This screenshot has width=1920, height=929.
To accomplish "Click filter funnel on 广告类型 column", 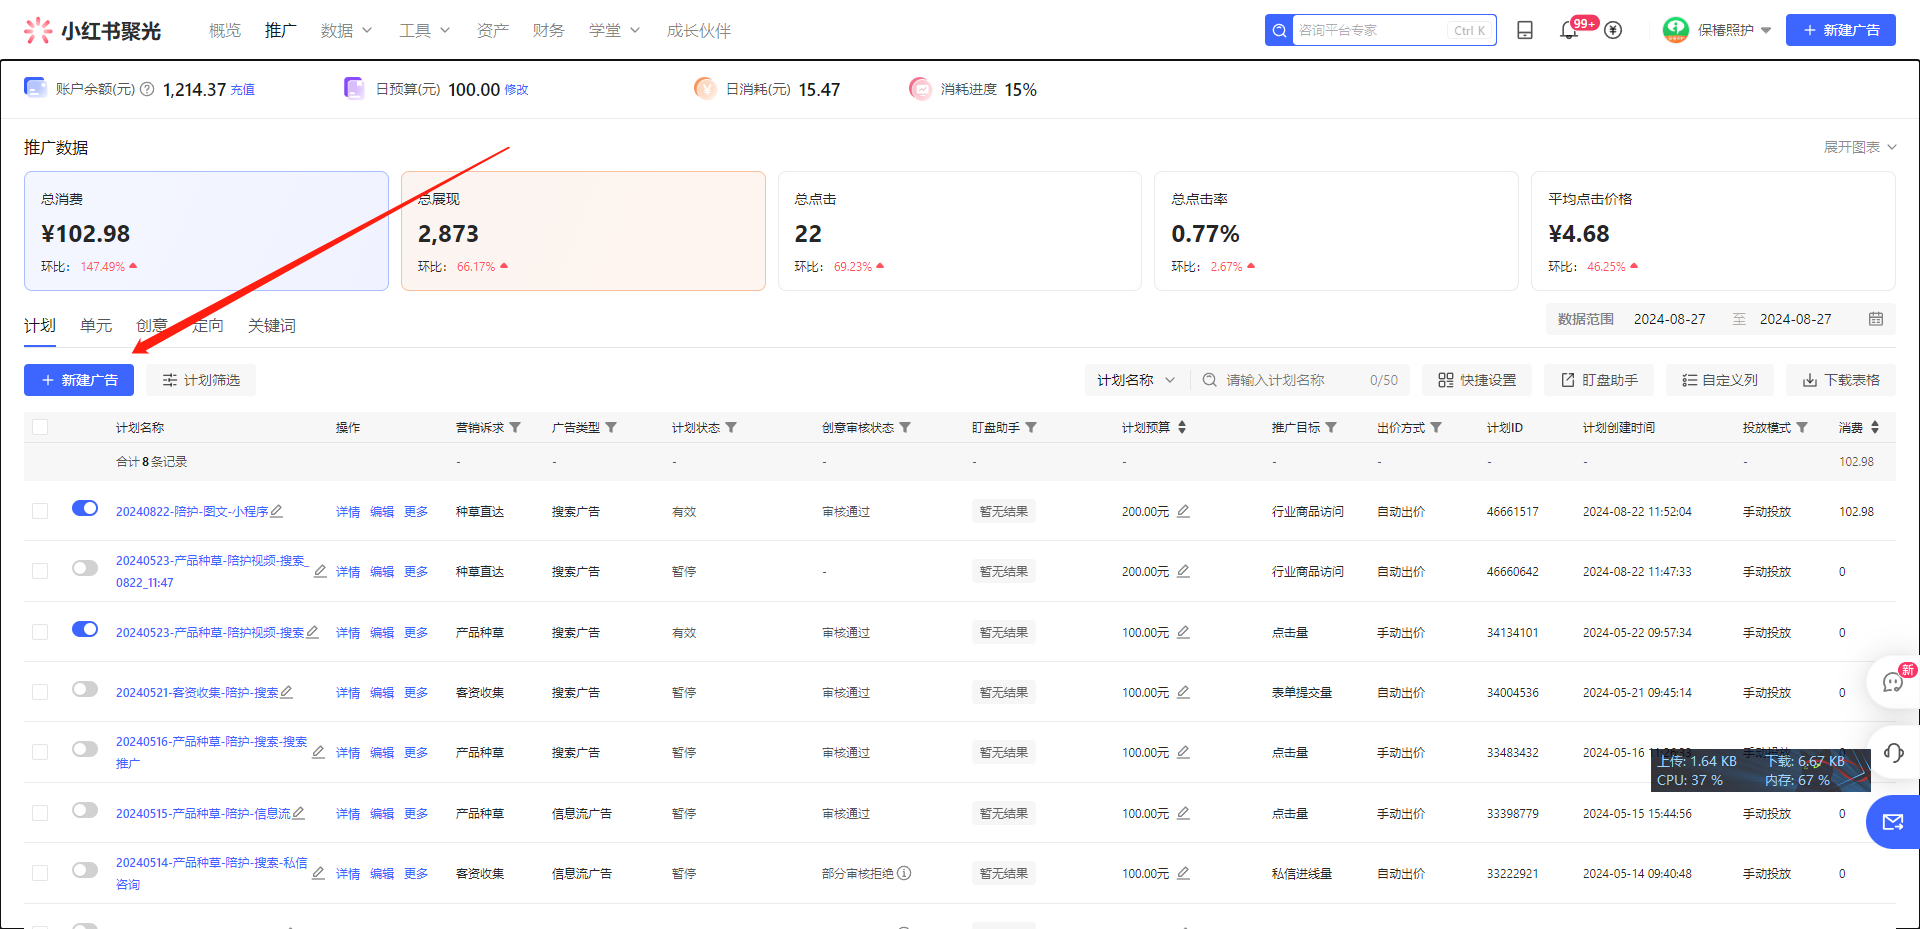I will 611,427.
